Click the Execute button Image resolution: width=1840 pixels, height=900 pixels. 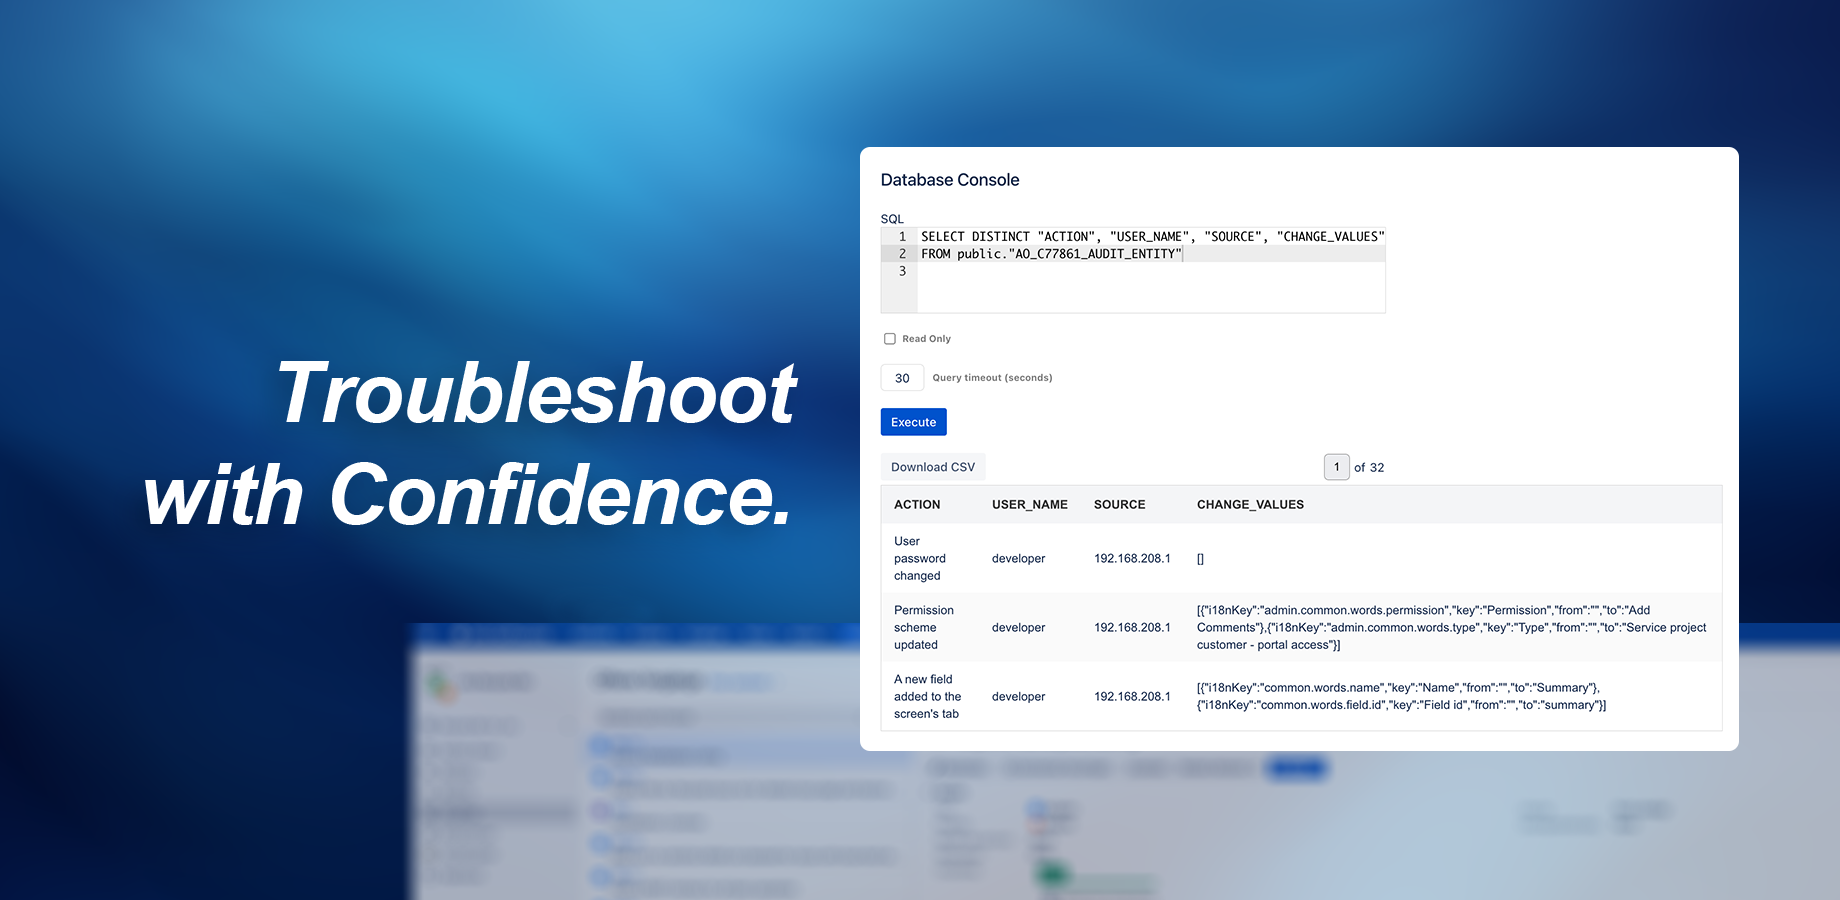point(914,422)
